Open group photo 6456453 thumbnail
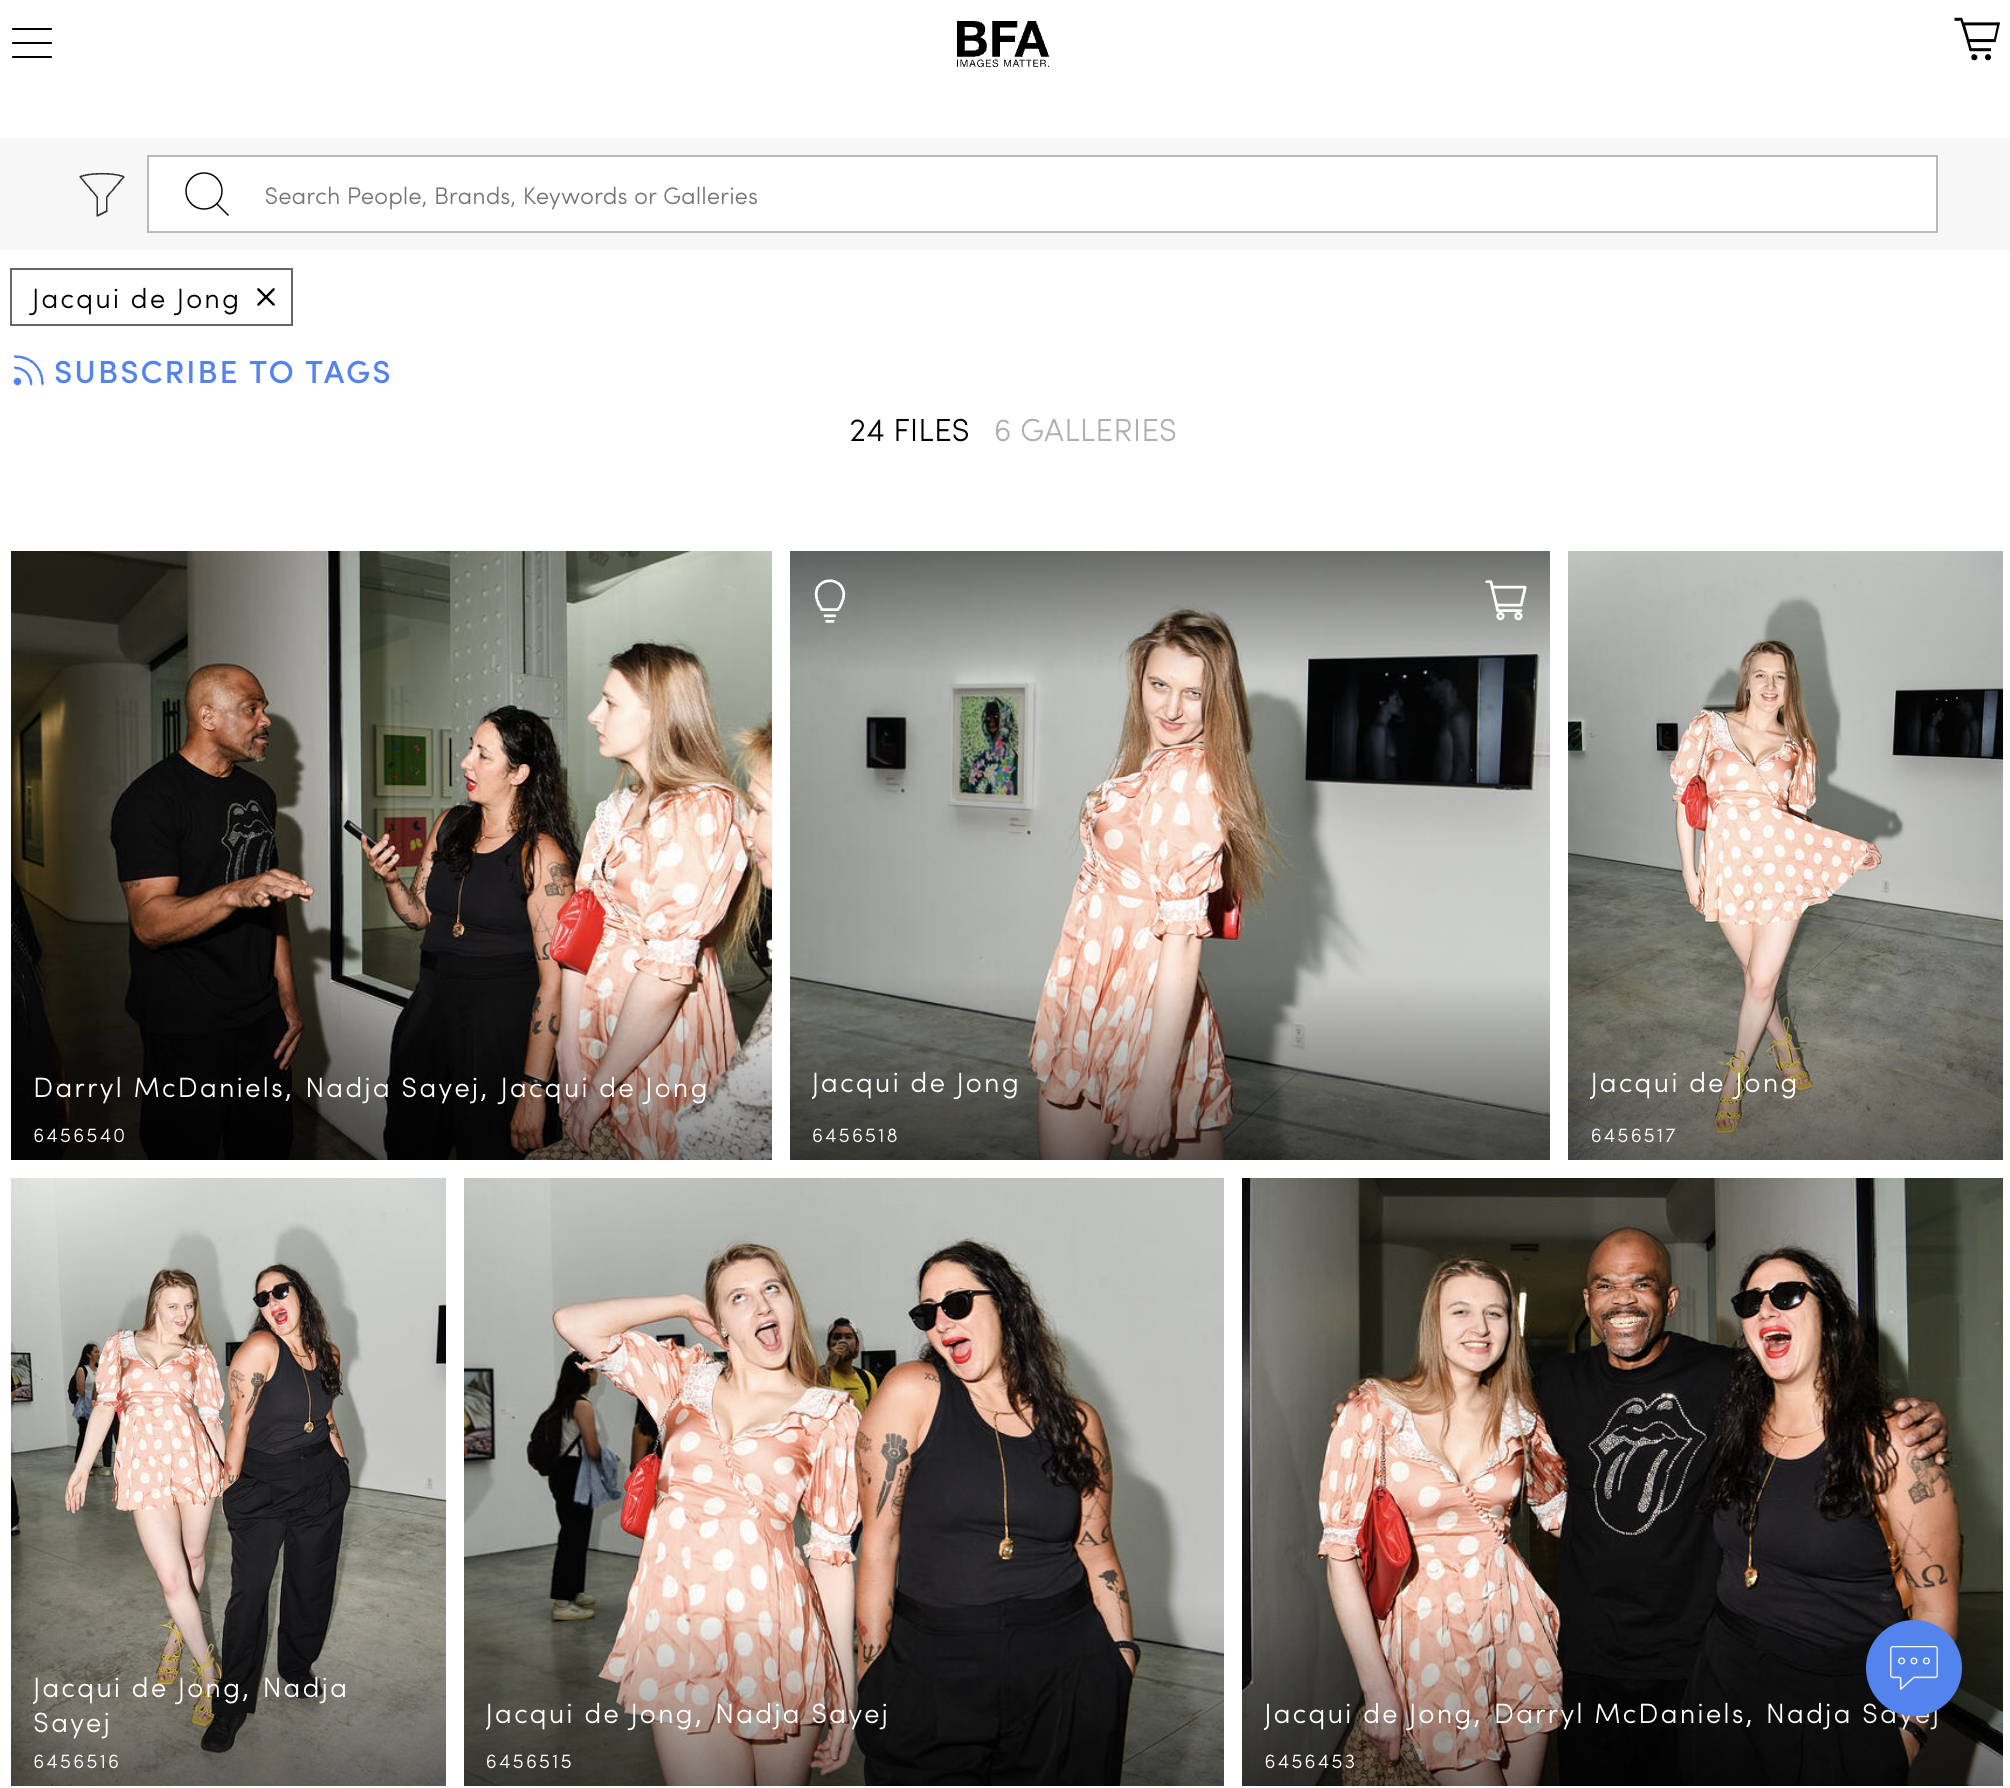2010x1788 pixels. [1620, 1480]
